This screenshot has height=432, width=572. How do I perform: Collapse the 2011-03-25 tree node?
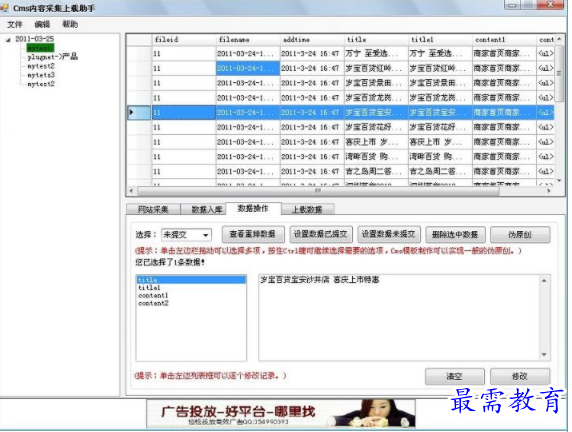pos(8,40)
